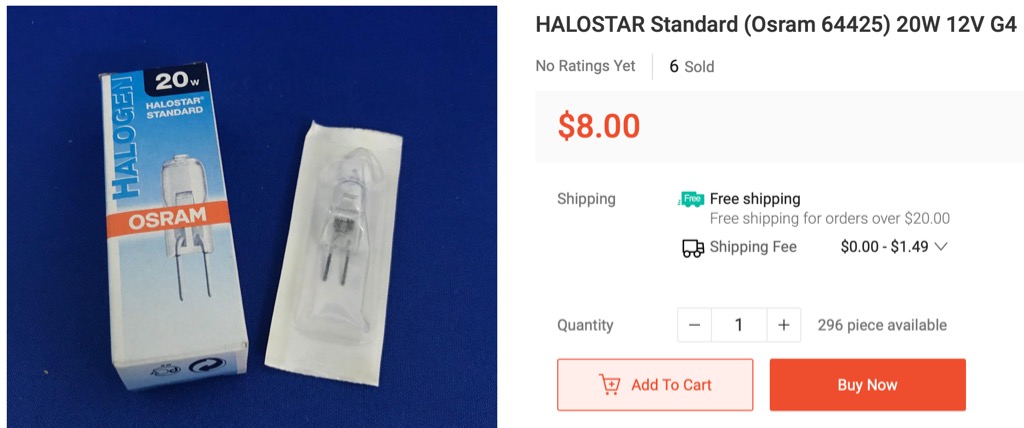Image resolution: width=1024 pixels, height=428 pixels.
Task: Open the No Ratings Yet link
Action: click(x=585, y=66)
